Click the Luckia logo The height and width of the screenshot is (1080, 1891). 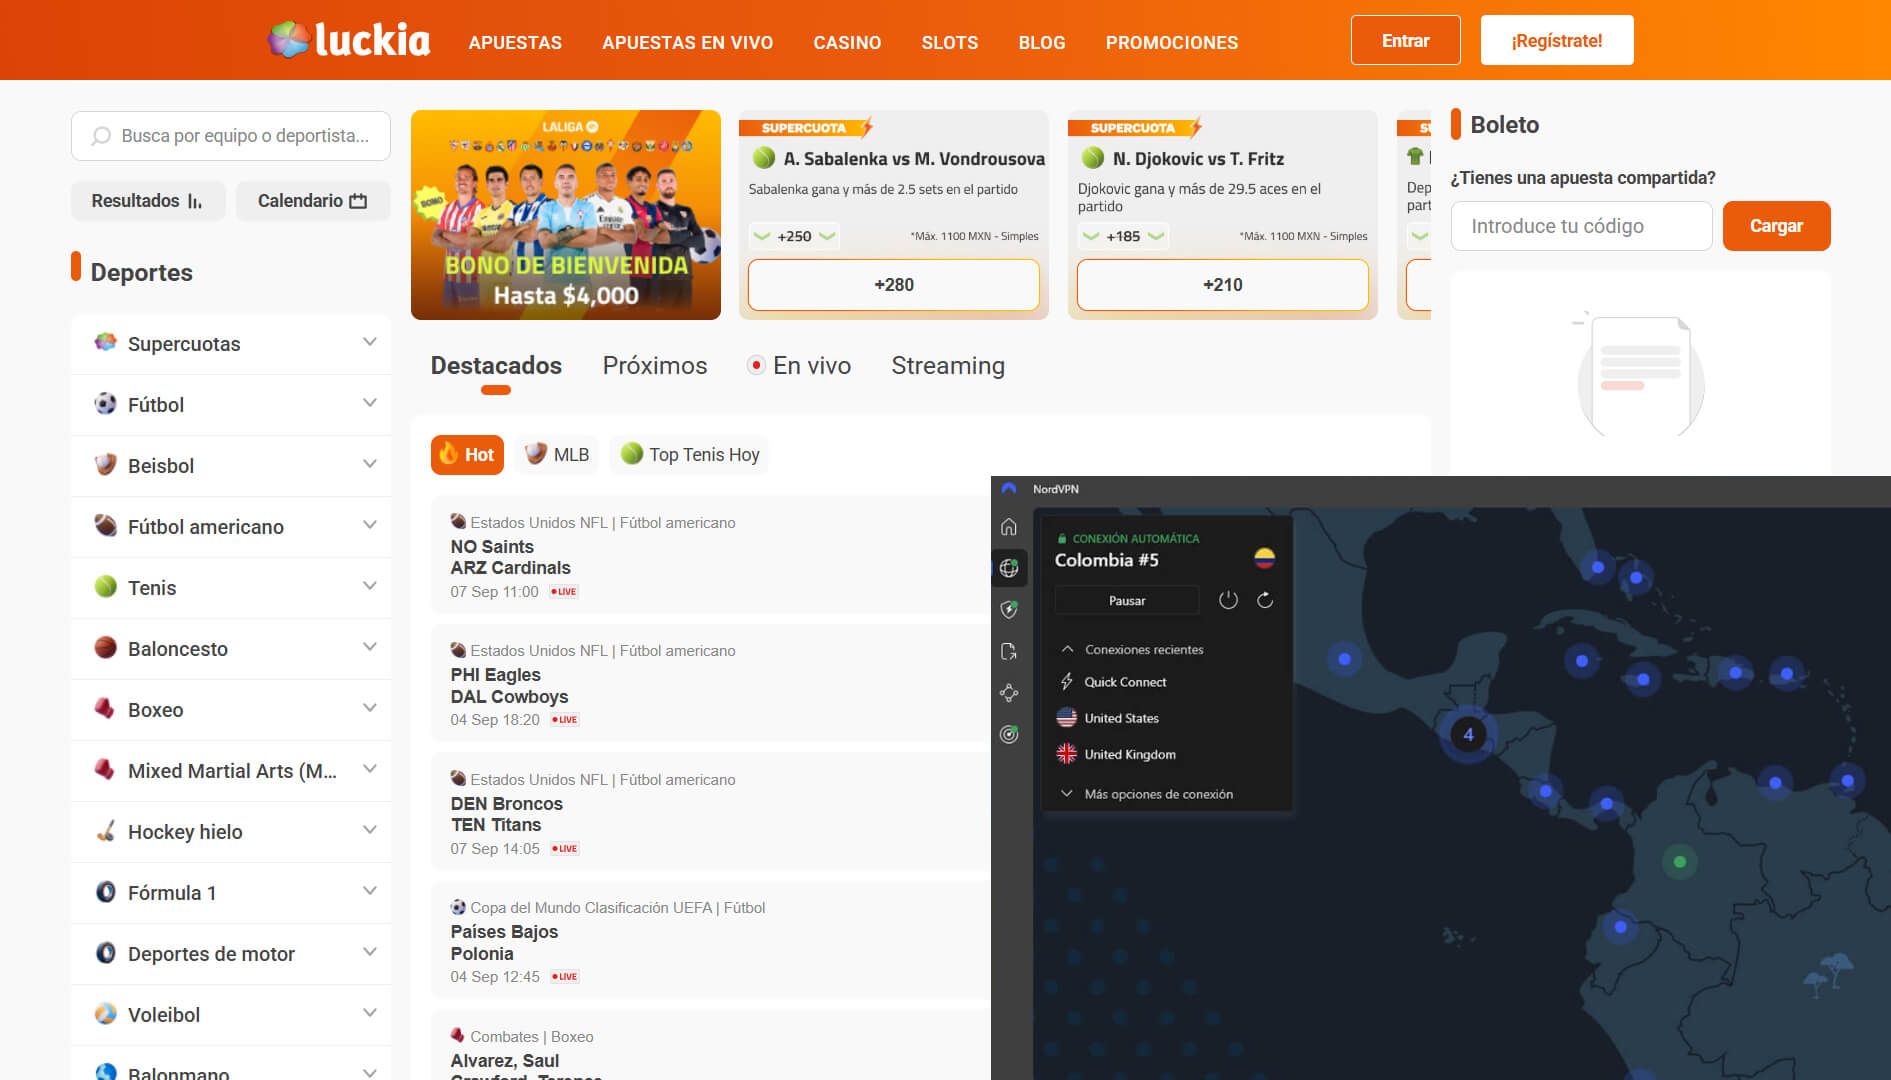coord(349,41)
